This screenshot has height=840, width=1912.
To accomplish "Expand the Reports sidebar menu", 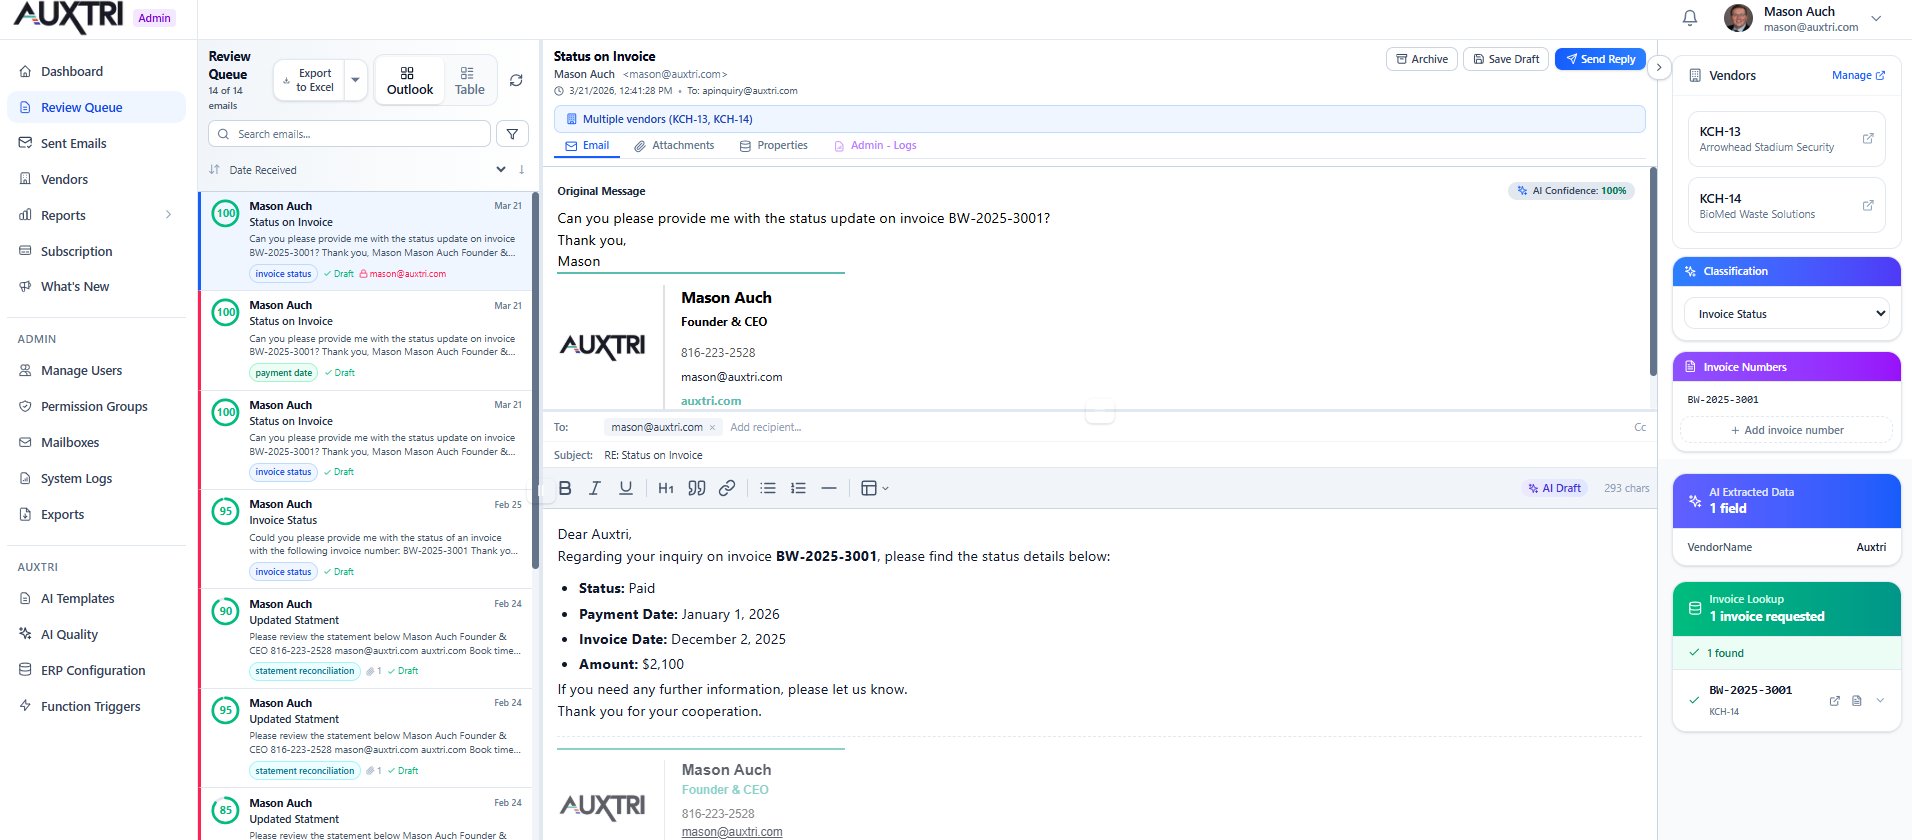I will (96, 215).
